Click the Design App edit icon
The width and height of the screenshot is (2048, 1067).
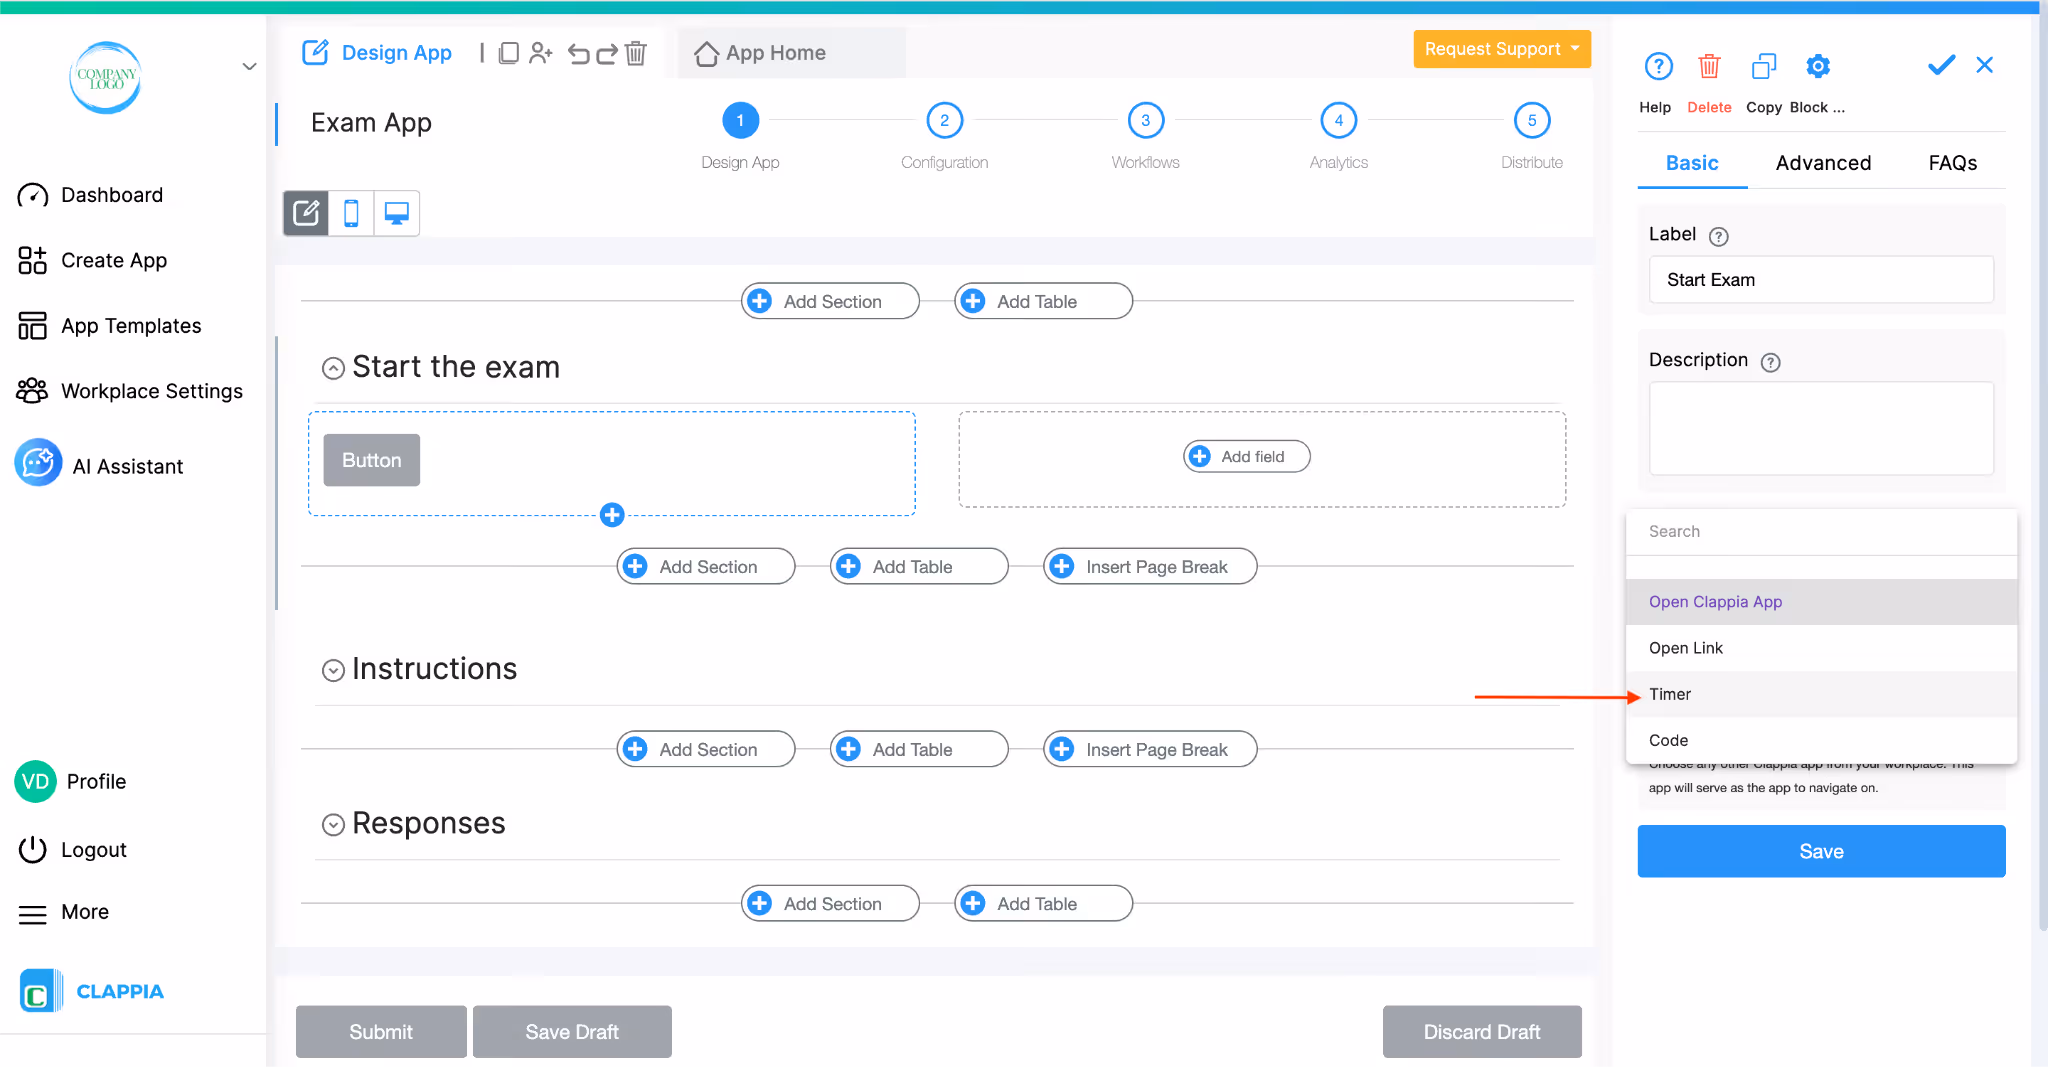click(x=315, y=52)
